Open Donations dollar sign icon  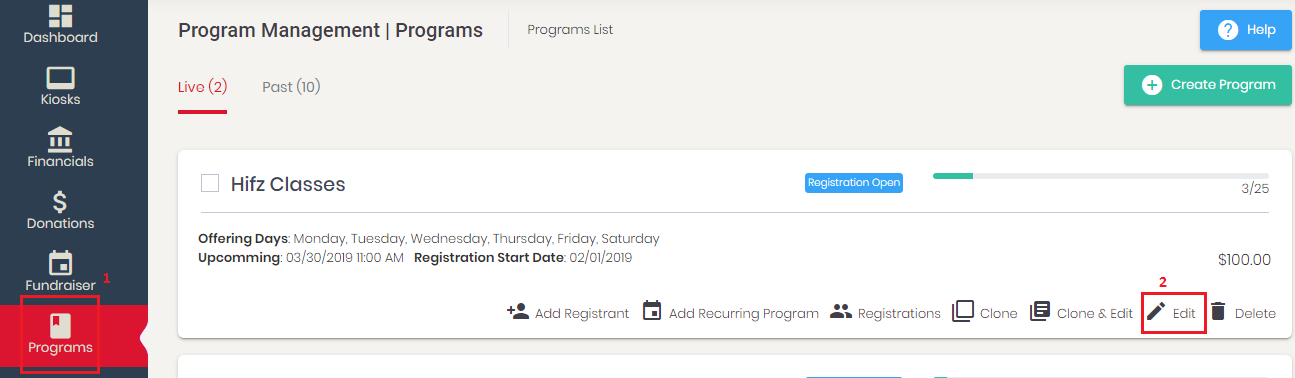[60, 201]
